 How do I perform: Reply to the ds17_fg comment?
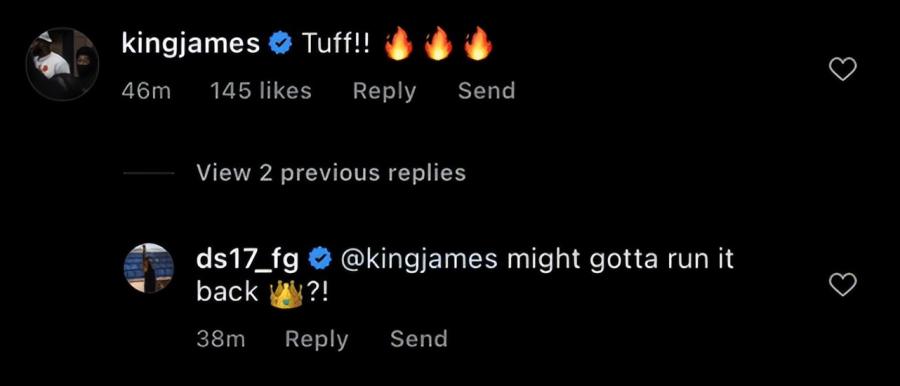tap(317, 339)
